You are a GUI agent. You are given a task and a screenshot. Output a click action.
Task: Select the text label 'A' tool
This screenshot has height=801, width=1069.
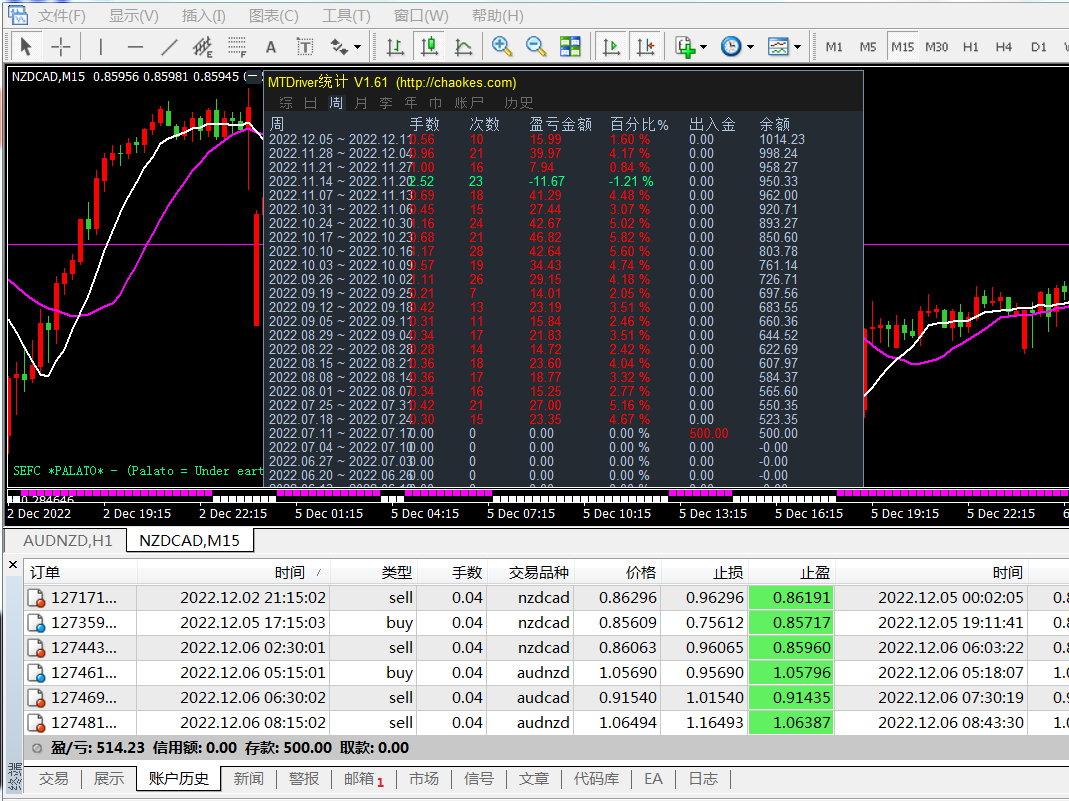click(270, 47)
